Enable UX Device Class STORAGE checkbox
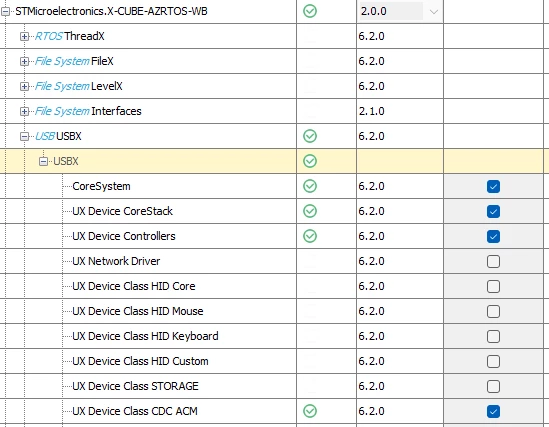This screenshot has width=549, height=427. [493, 387]
